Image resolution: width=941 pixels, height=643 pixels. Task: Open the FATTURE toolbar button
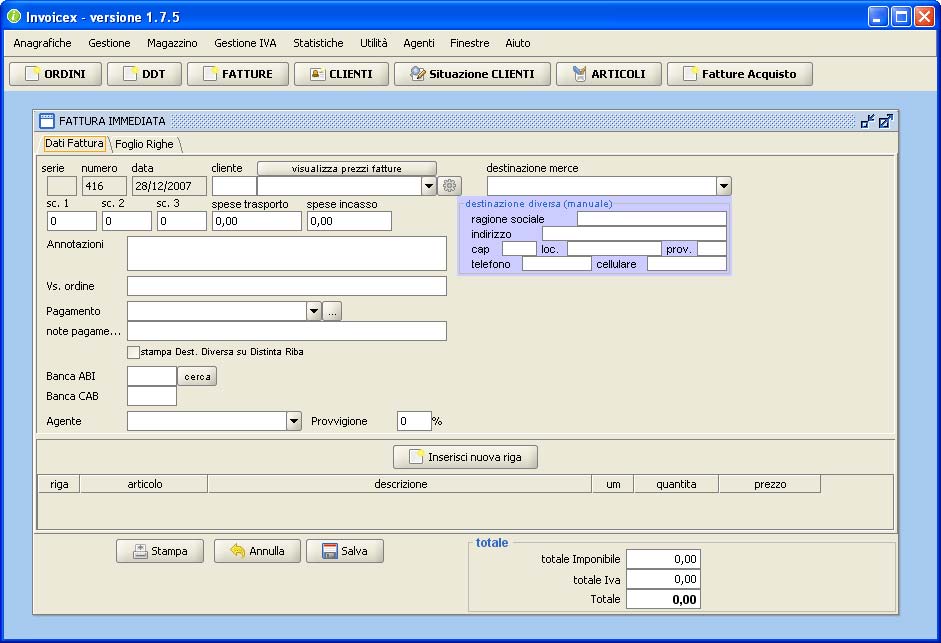point(238,74)
